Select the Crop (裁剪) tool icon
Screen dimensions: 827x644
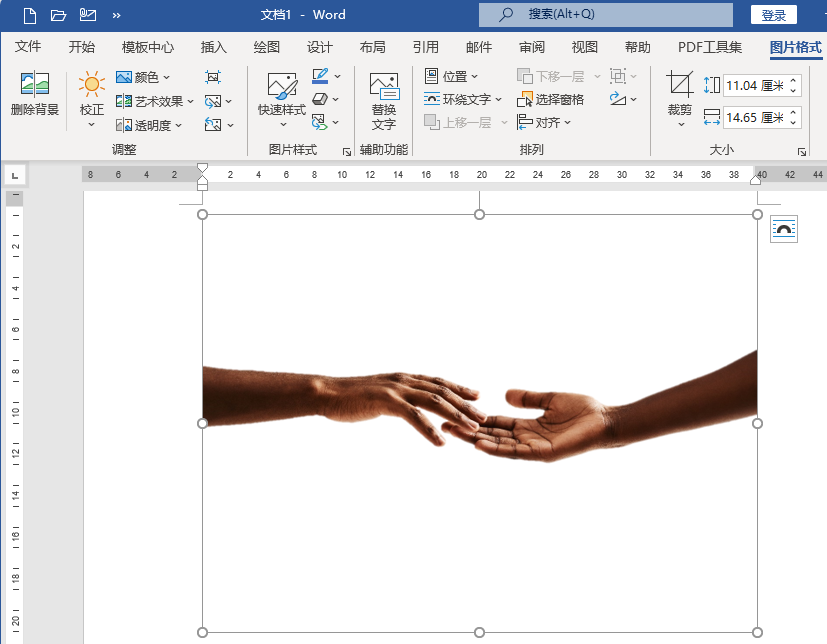[x=680, y=84]
